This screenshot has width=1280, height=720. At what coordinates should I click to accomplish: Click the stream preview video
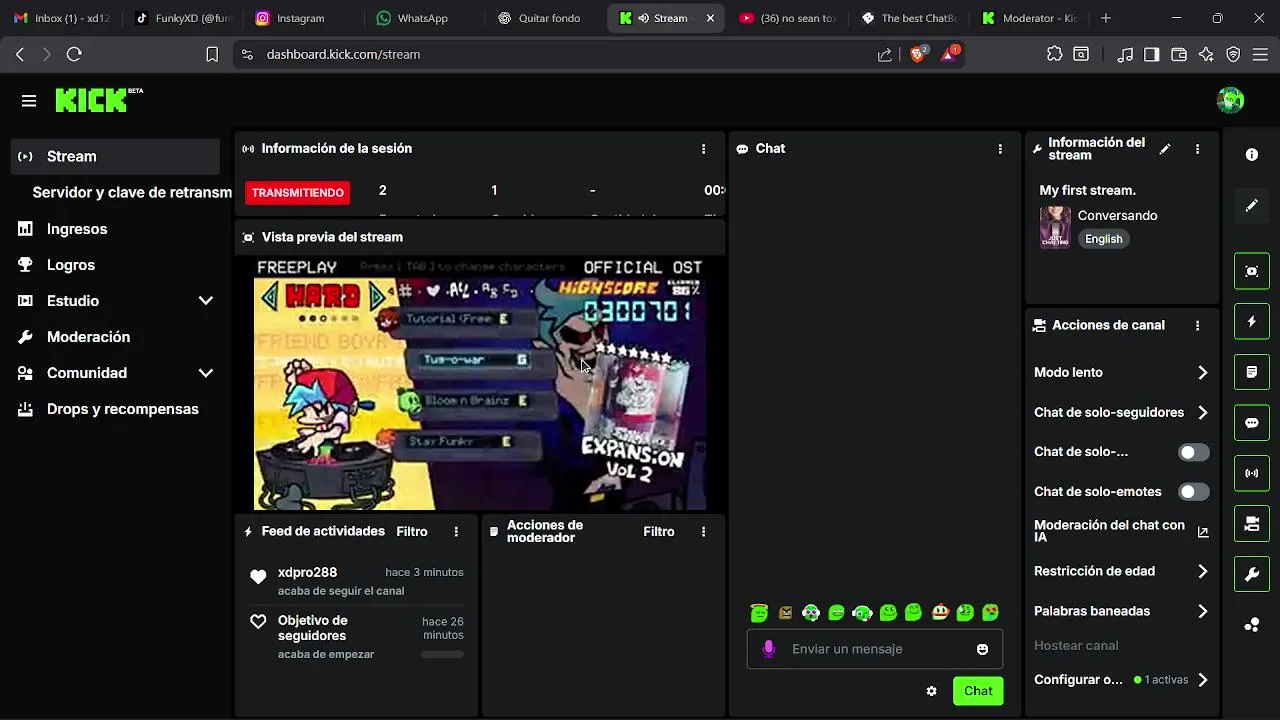[480, 384]
